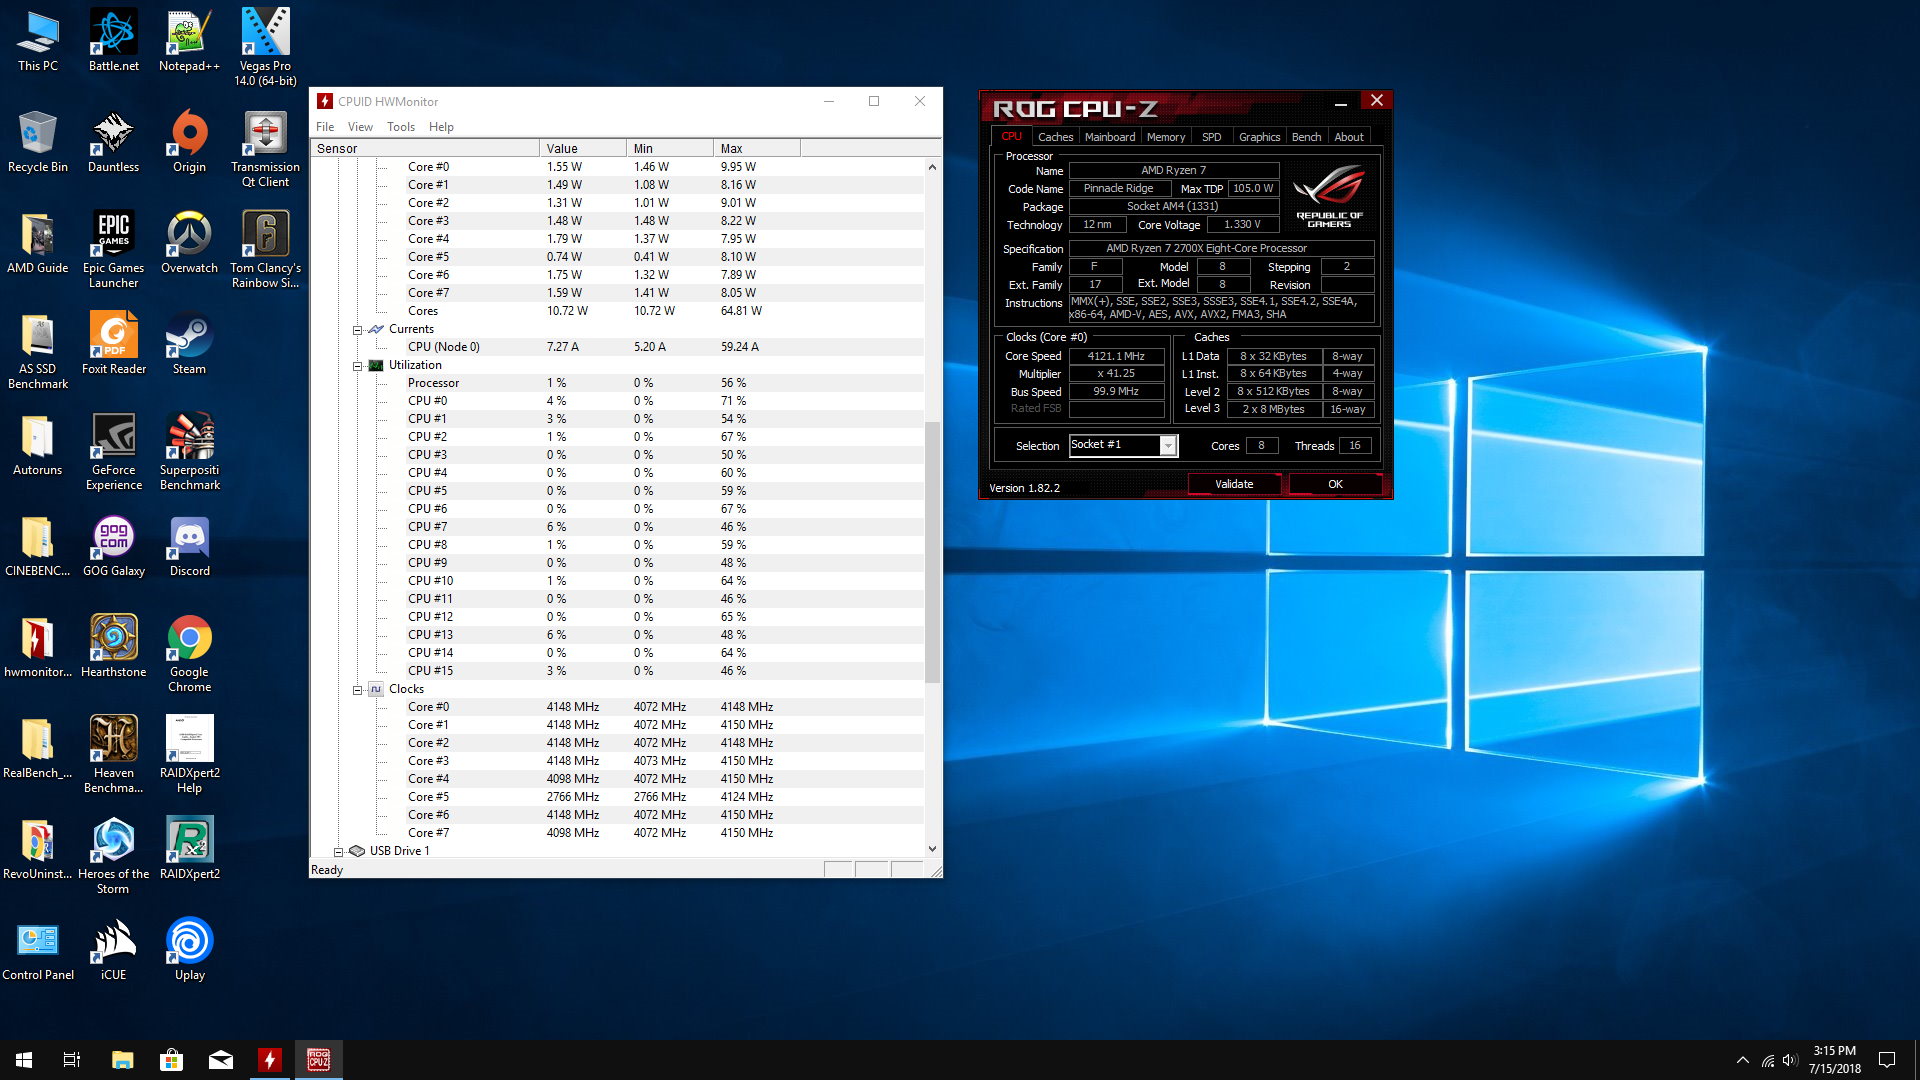Launch Uplay from the desktop
Screen dimensions: 1920x1080
[189, 949]
